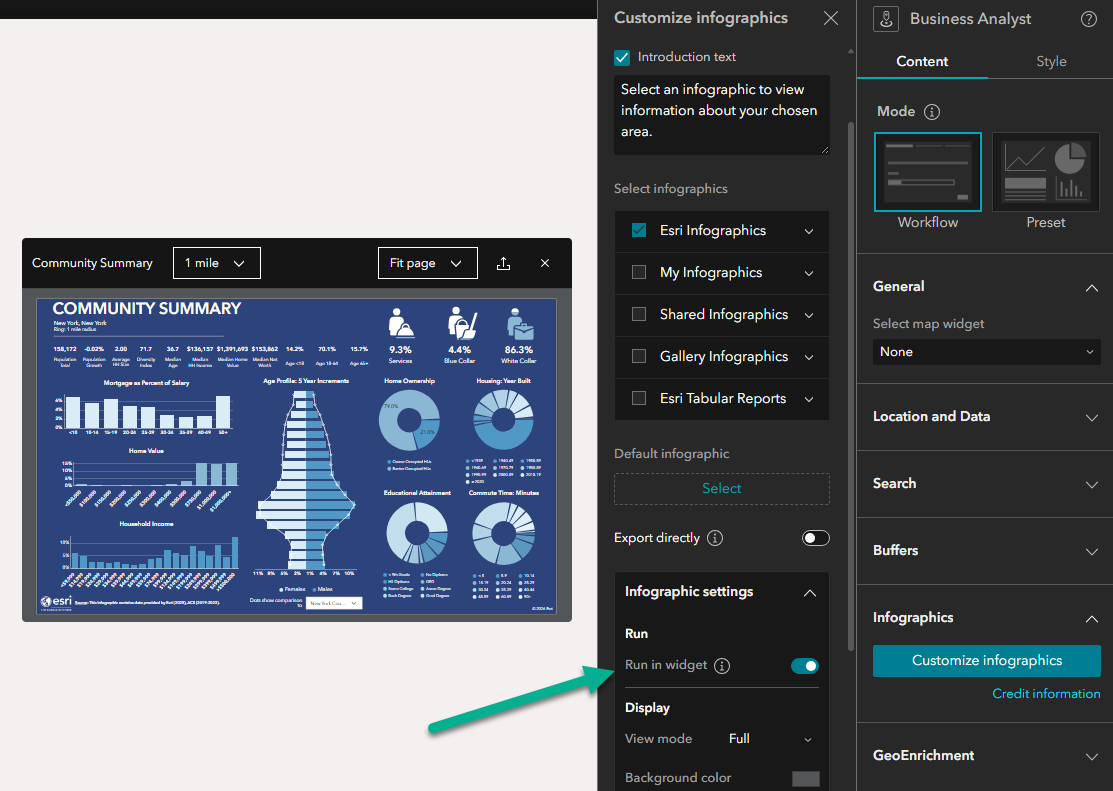Click the Business Analyst widget icon
The image size is (1113, 791).
pyautogui.click(x=886, y=19)
